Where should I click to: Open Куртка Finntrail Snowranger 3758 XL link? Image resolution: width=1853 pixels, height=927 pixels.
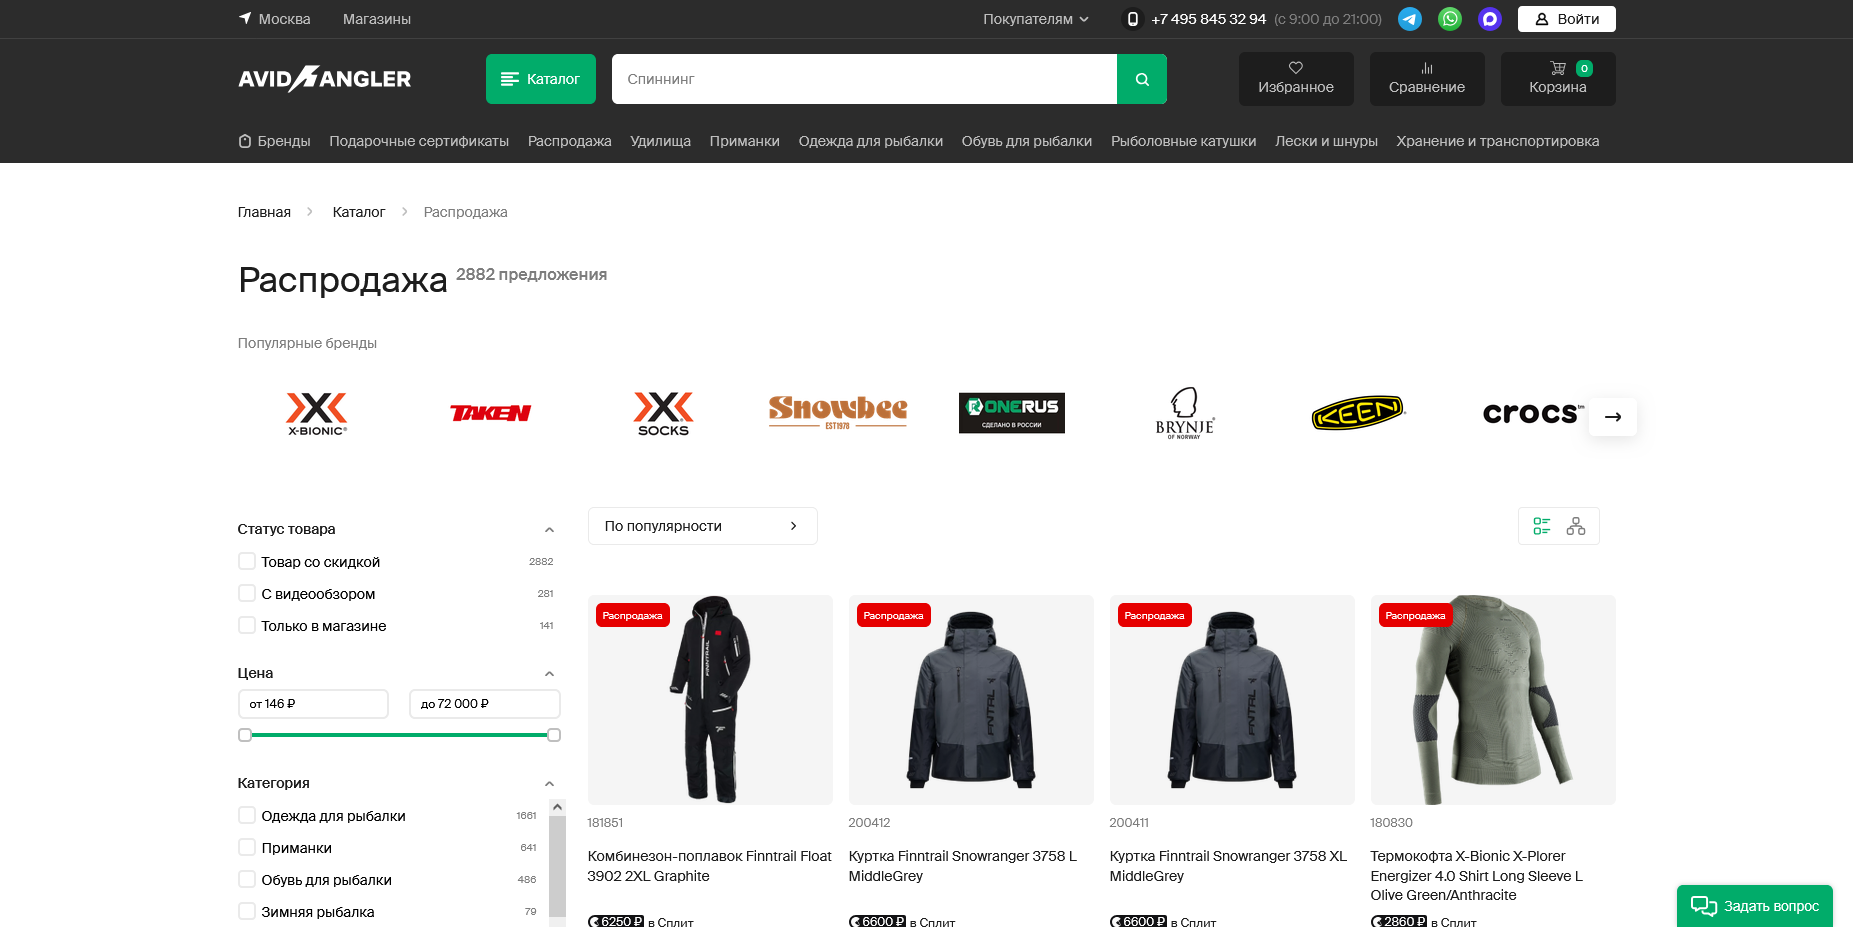click(x=1229, y=866)
